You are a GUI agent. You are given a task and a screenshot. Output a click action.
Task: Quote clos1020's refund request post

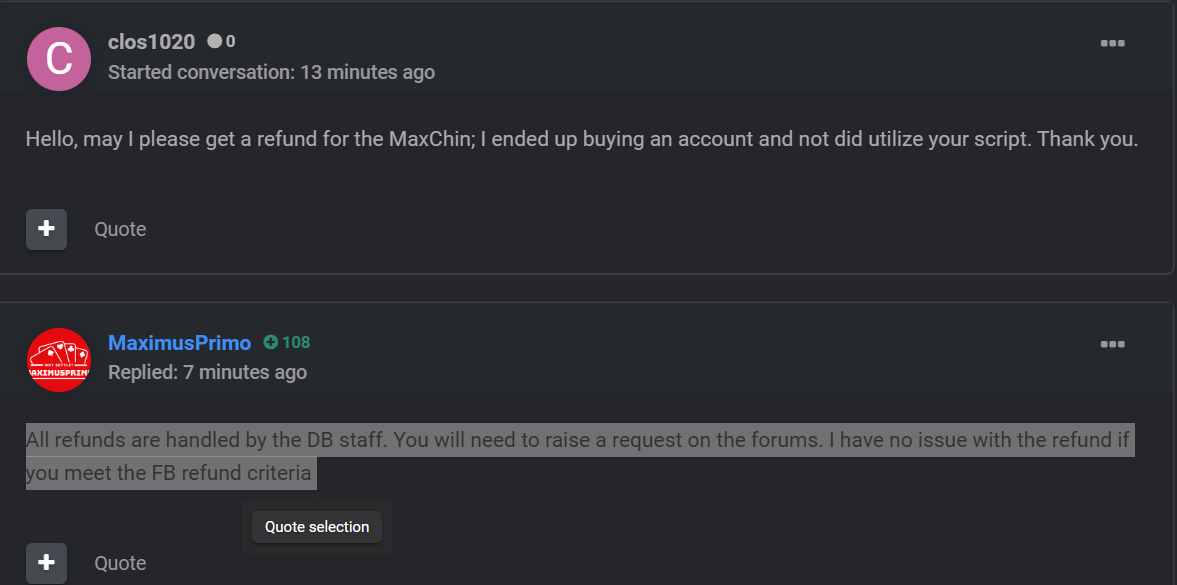coord(120,229)
